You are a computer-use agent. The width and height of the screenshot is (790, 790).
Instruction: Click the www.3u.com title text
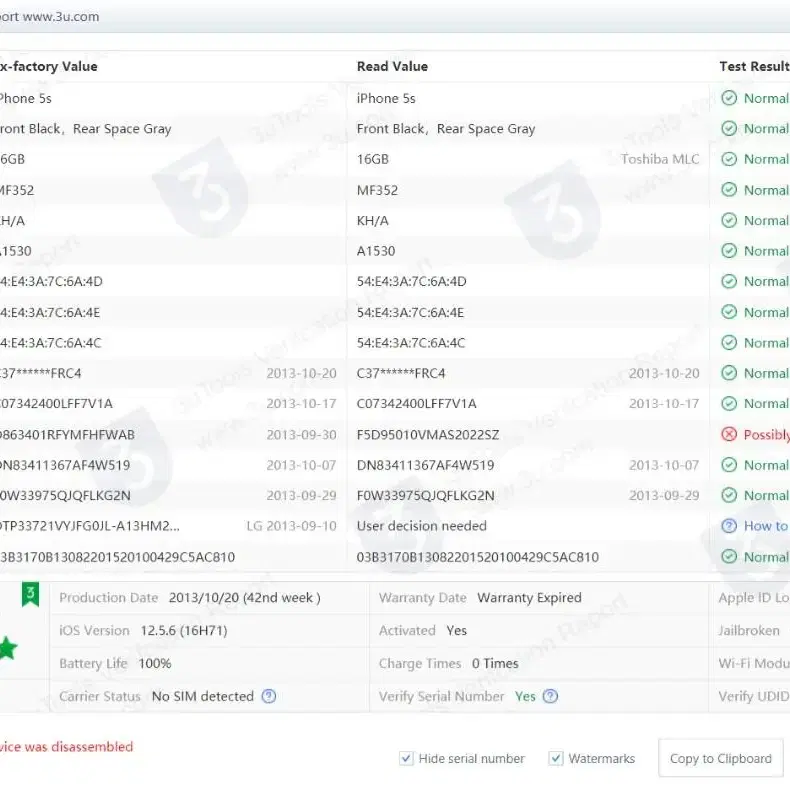coord(61,17)
